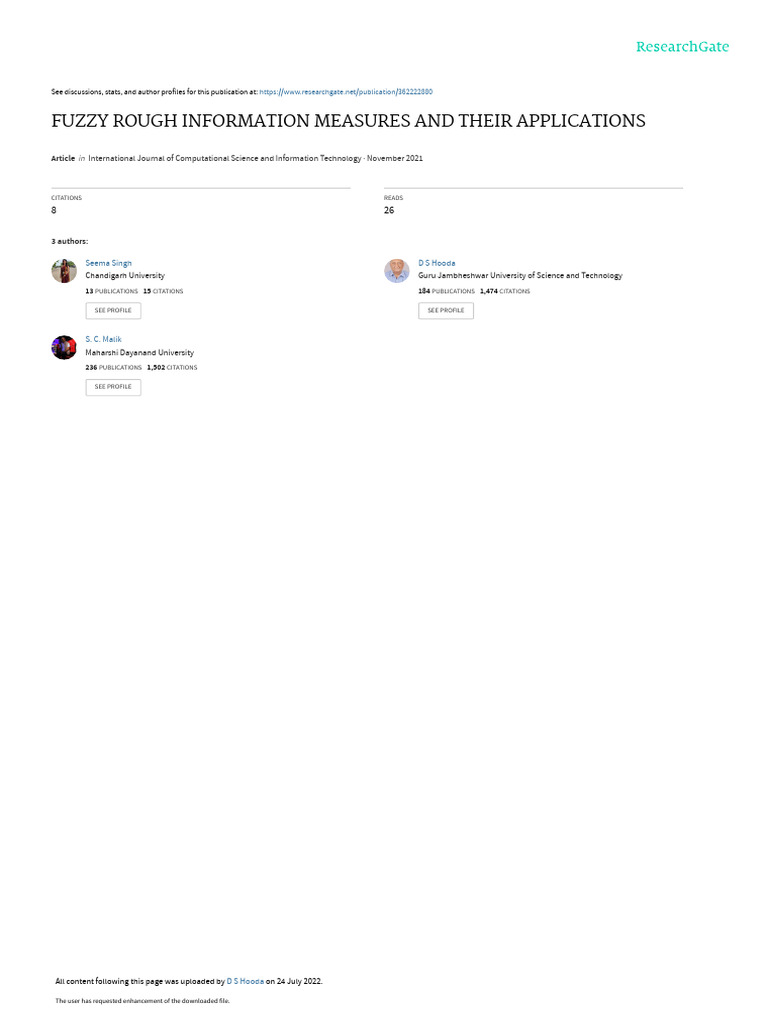Click See Profile under S. C. Malik
Viewport: 768px width, 1024px height.
coord(113,387)
